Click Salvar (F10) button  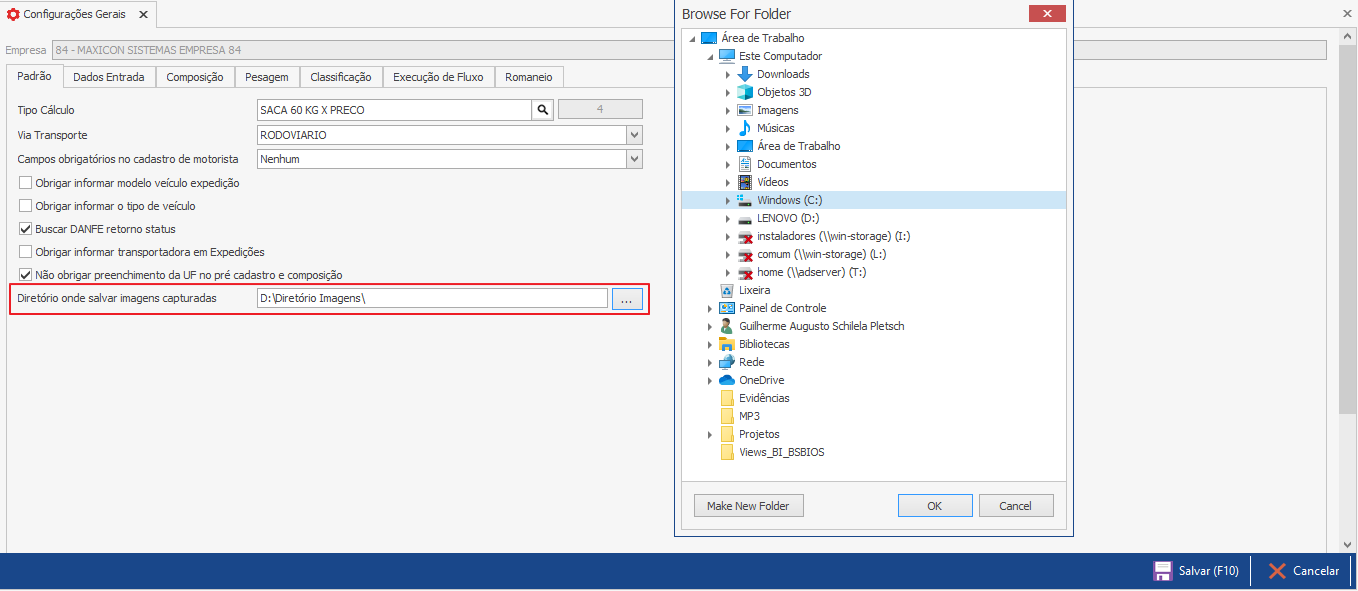[x=1196, y=571]
